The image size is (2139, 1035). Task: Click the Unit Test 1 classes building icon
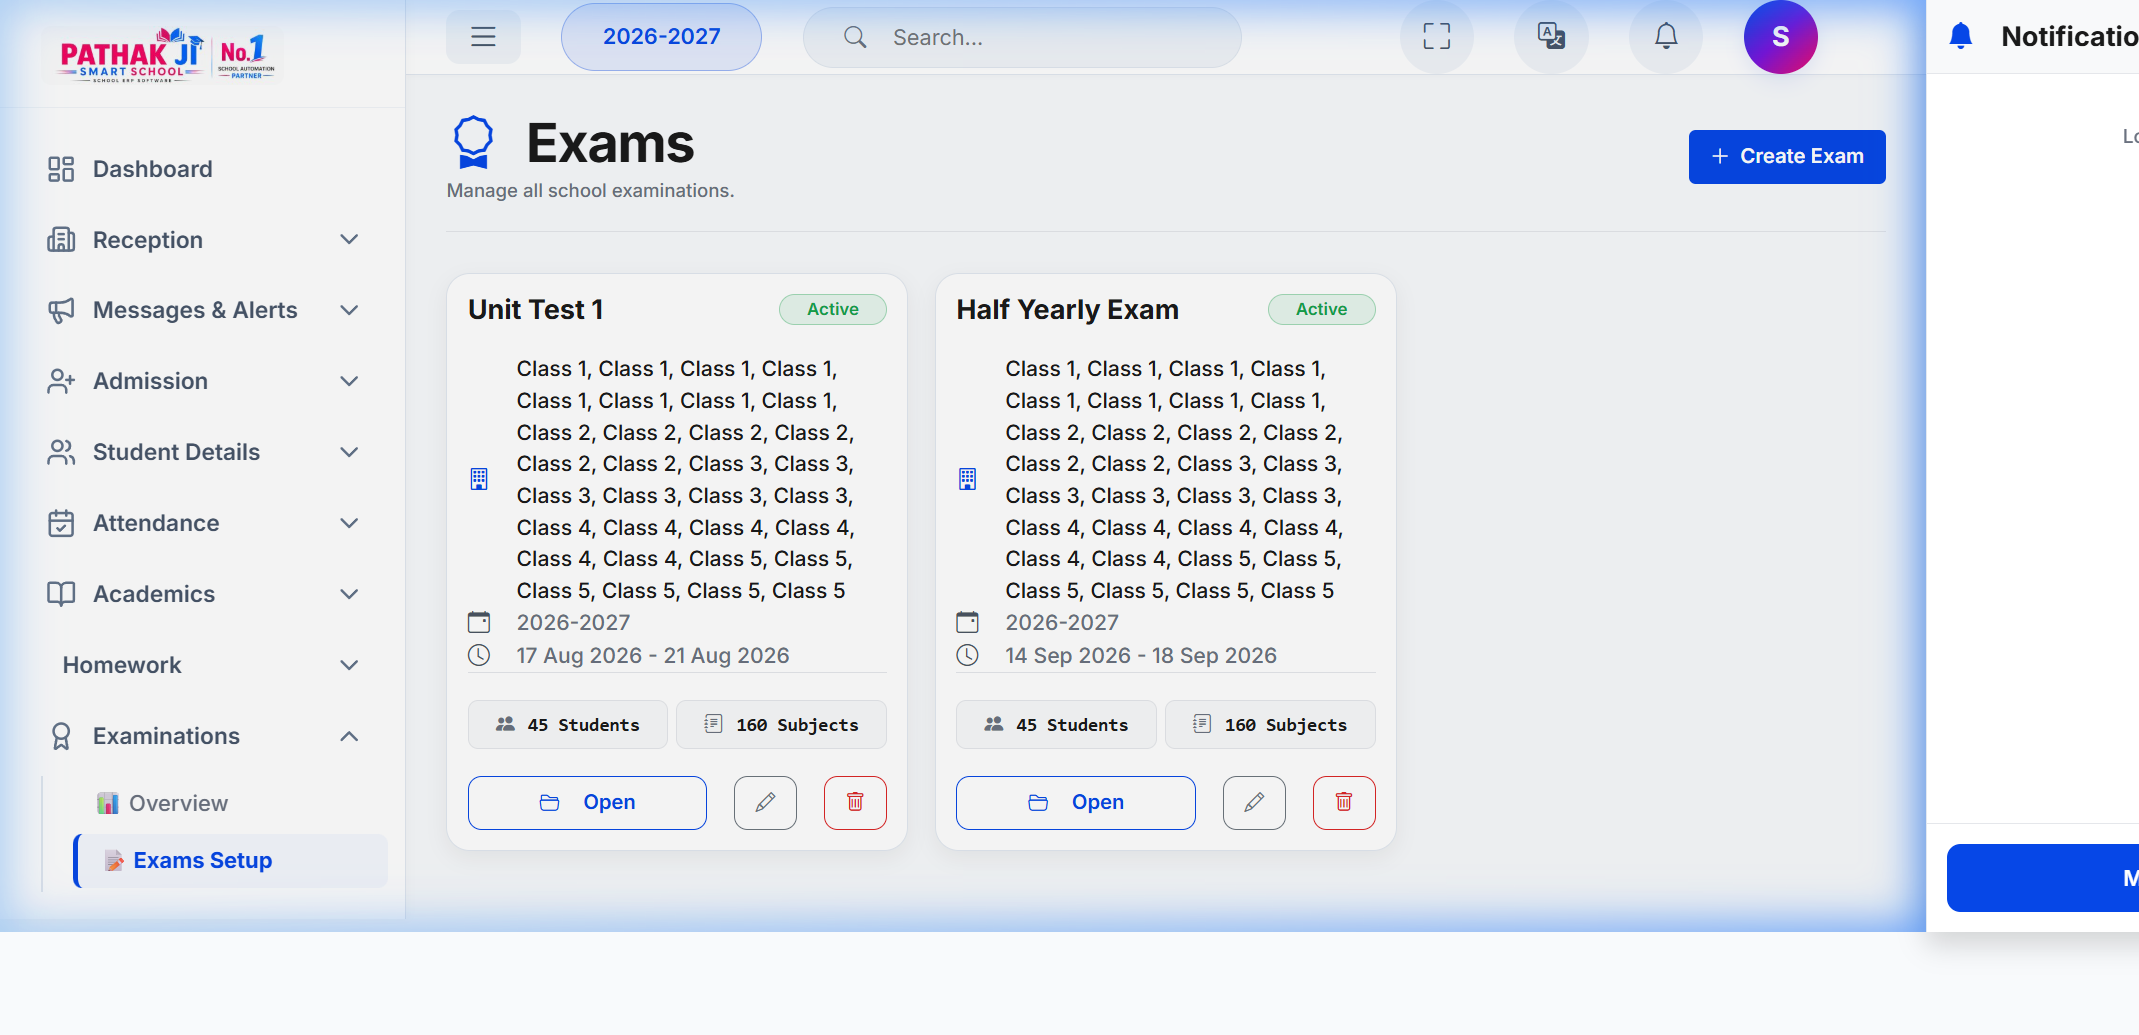(479, 479)
